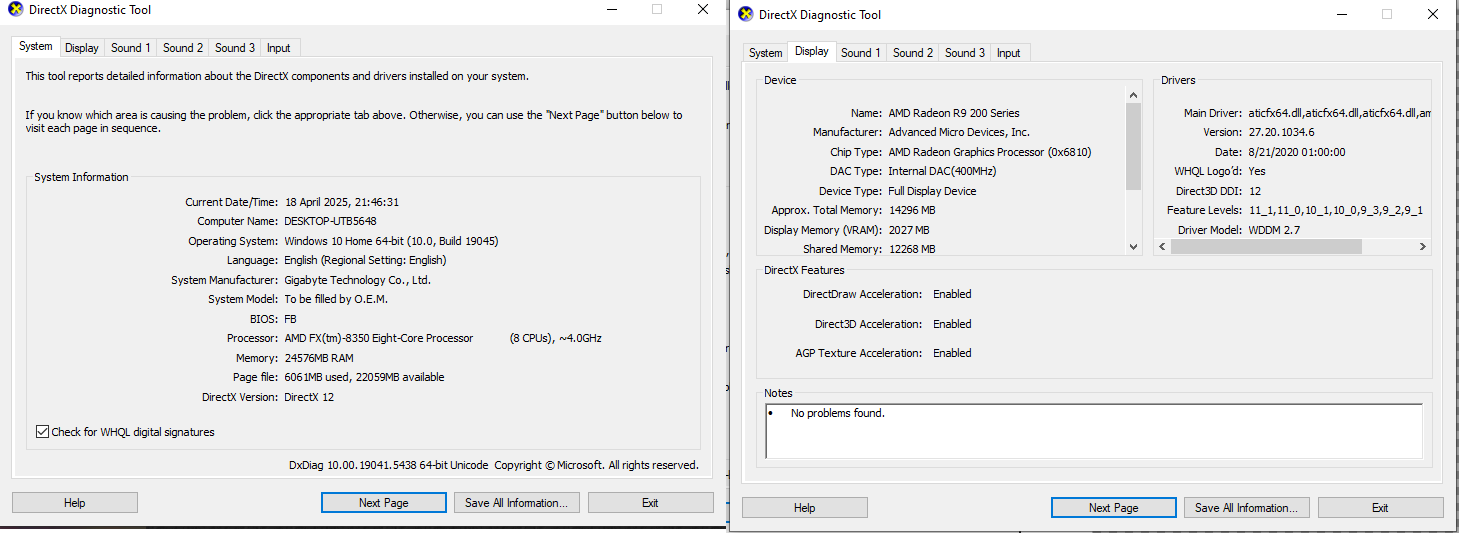Click computer name DESKTOP-UTB5648
This screenshot has height=533, width=1459.
click(330, 221)
